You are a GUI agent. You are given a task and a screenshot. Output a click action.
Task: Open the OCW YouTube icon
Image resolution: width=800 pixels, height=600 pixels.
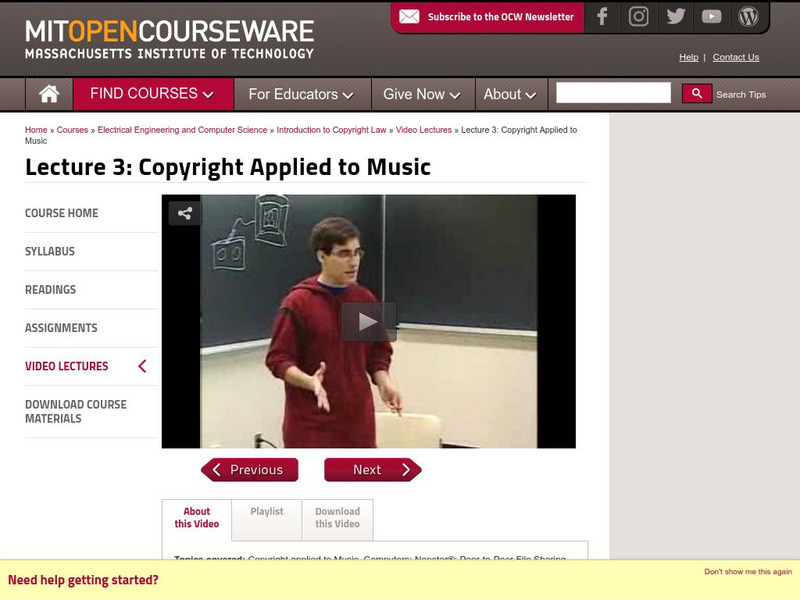711,17
